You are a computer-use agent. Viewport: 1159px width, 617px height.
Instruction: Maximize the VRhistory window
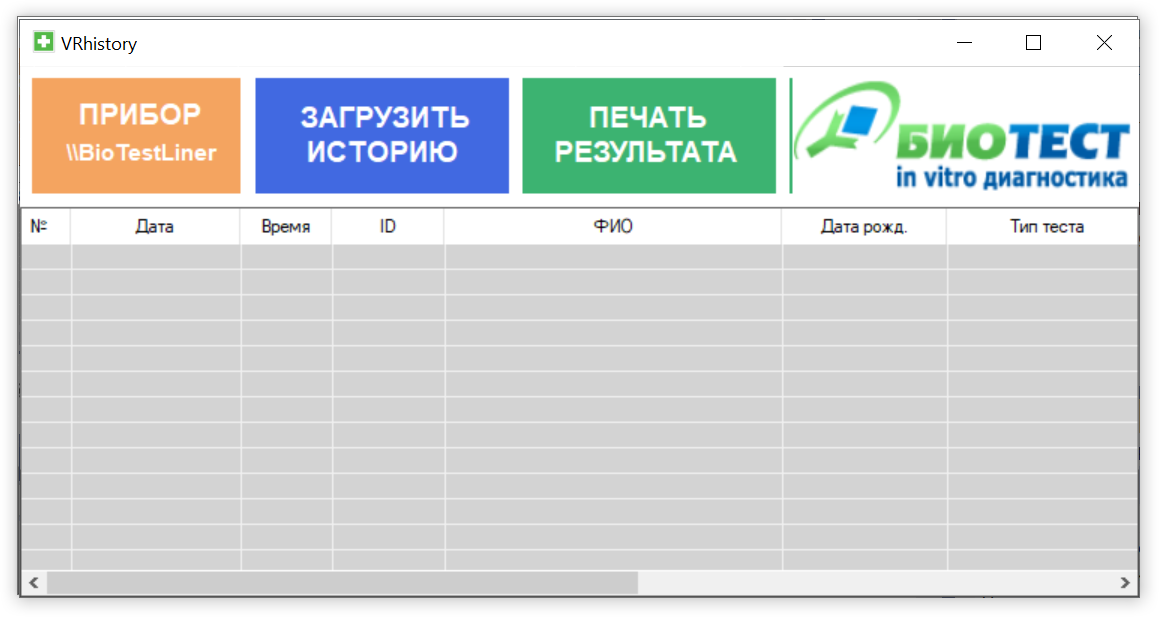pos(1033,43)
